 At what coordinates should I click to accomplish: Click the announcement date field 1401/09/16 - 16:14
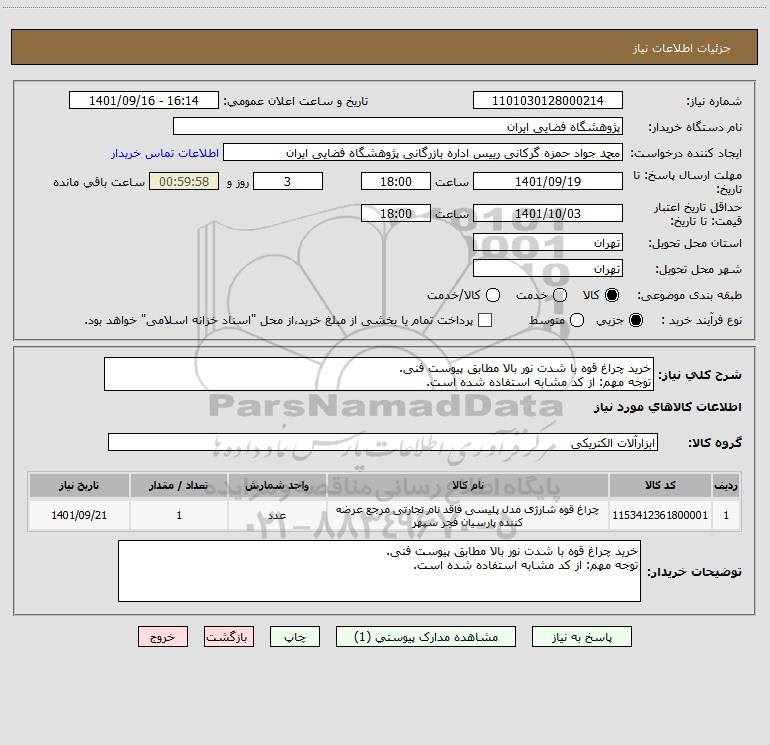pyautogui.click(x=143, y=100)
